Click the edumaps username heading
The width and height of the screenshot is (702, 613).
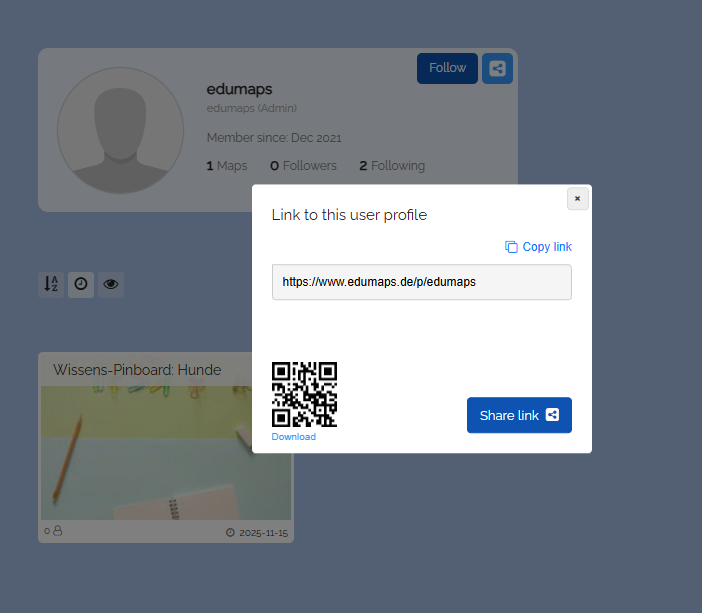pos(239,89)
